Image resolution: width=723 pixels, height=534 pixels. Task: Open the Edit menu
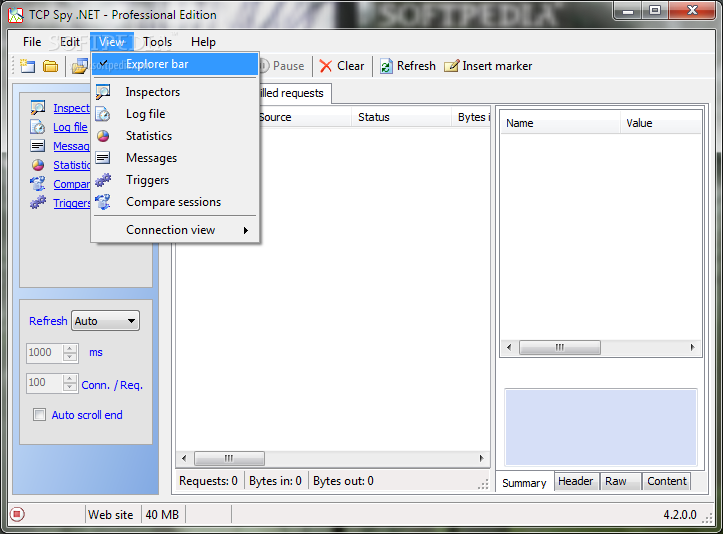tap(70, 42)
